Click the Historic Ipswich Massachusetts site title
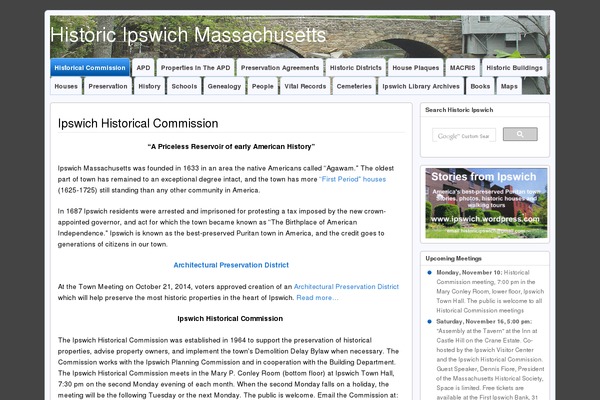The image size is (600, 400). click(x=188, y=35)
